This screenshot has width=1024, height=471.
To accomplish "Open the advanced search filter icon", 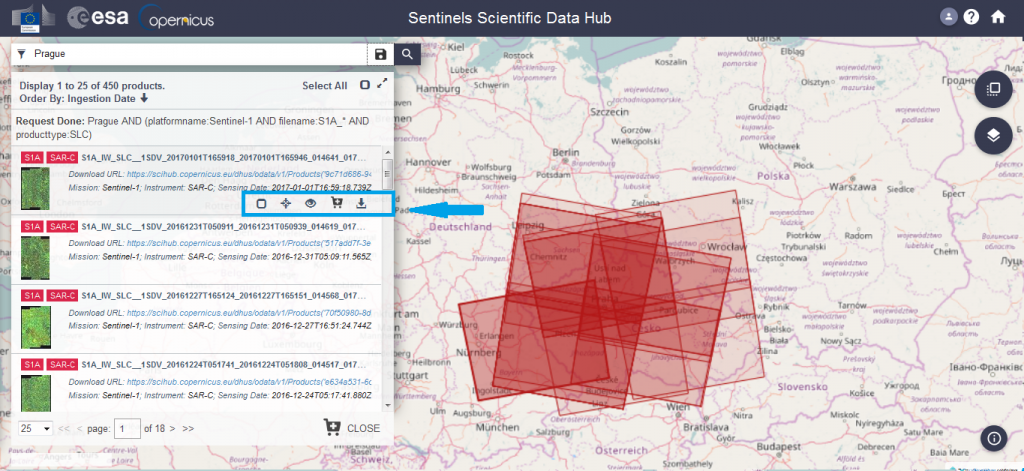I will pyautogui.click(x=22, y=54).
